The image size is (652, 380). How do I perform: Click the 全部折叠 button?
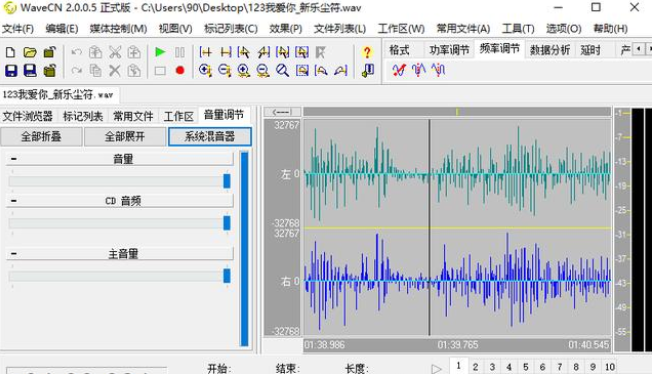pos(41,136)
